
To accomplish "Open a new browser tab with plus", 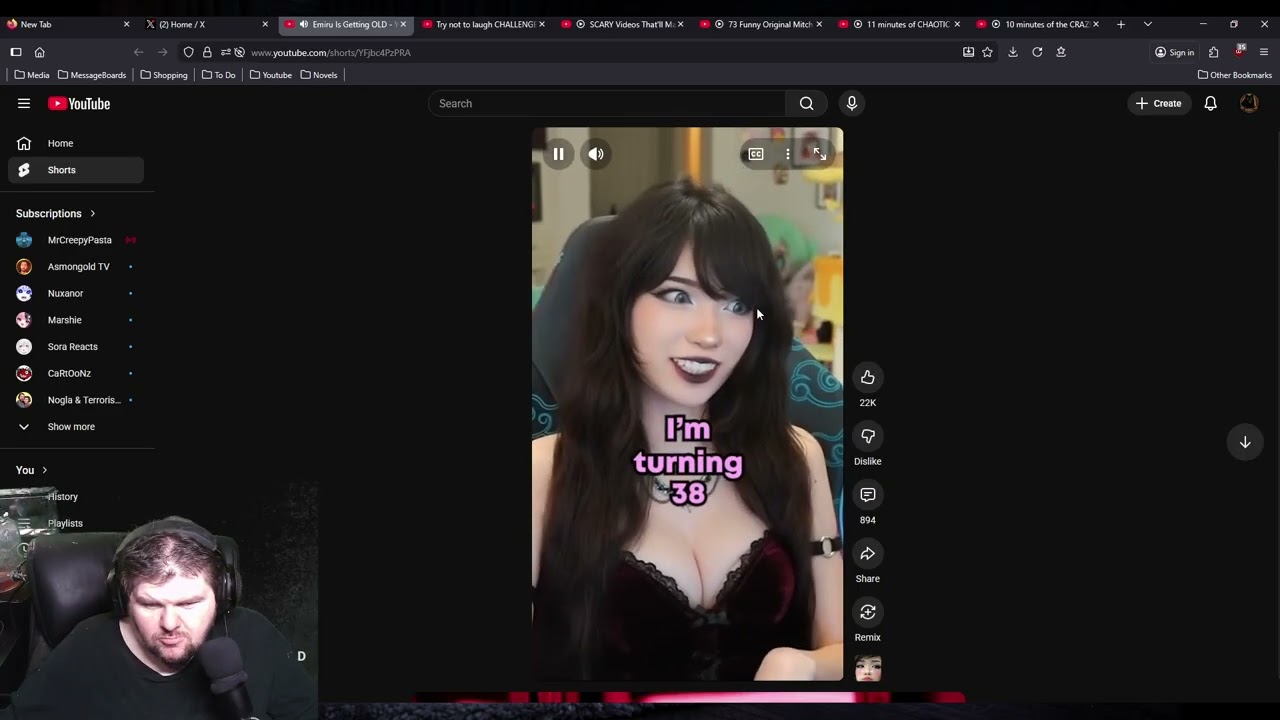I will point(1120,24).
